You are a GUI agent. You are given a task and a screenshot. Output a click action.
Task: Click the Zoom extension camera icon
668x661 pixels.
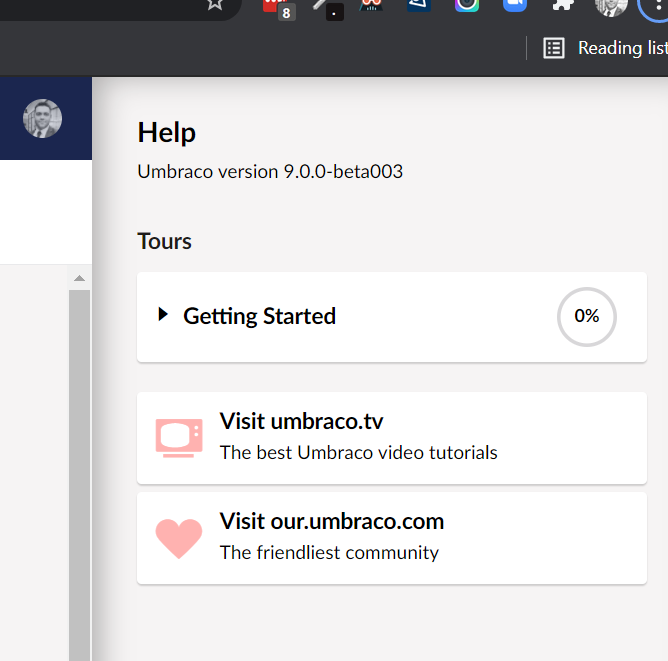(514, 4)
